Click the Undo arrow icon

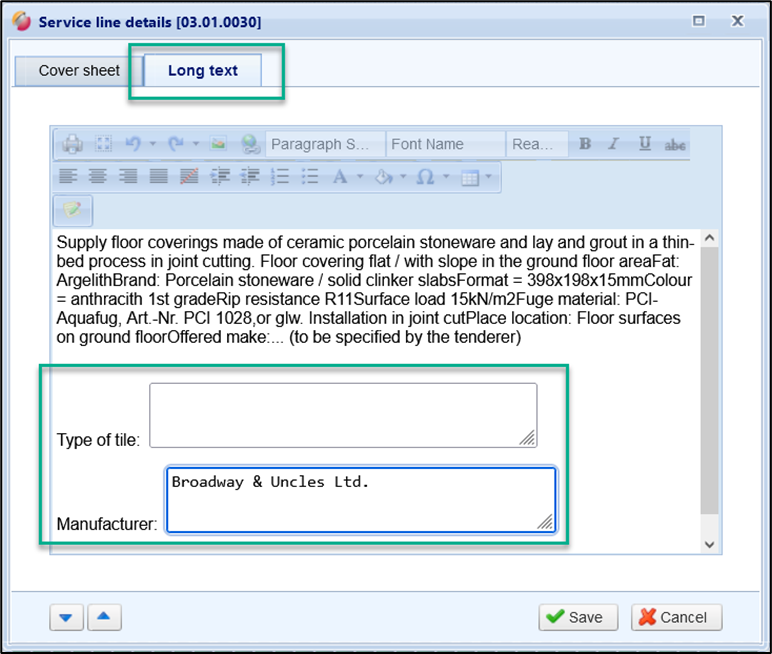133,144
